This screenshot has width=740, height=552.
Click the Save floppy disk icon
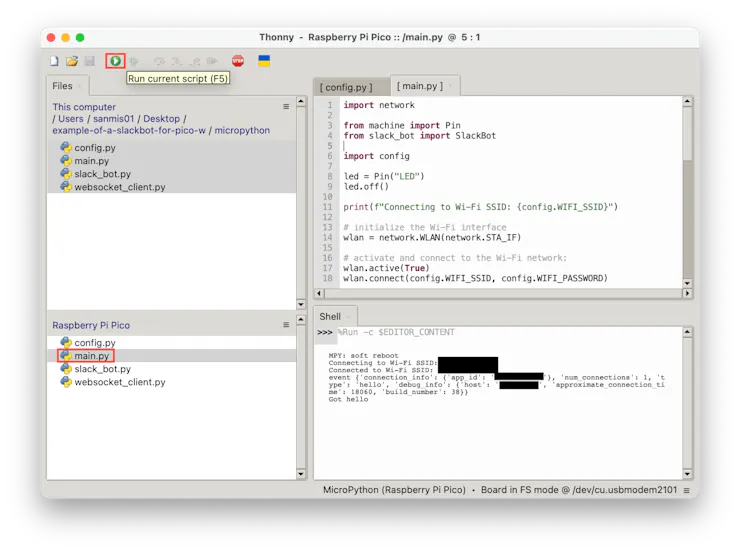(89, 61)
